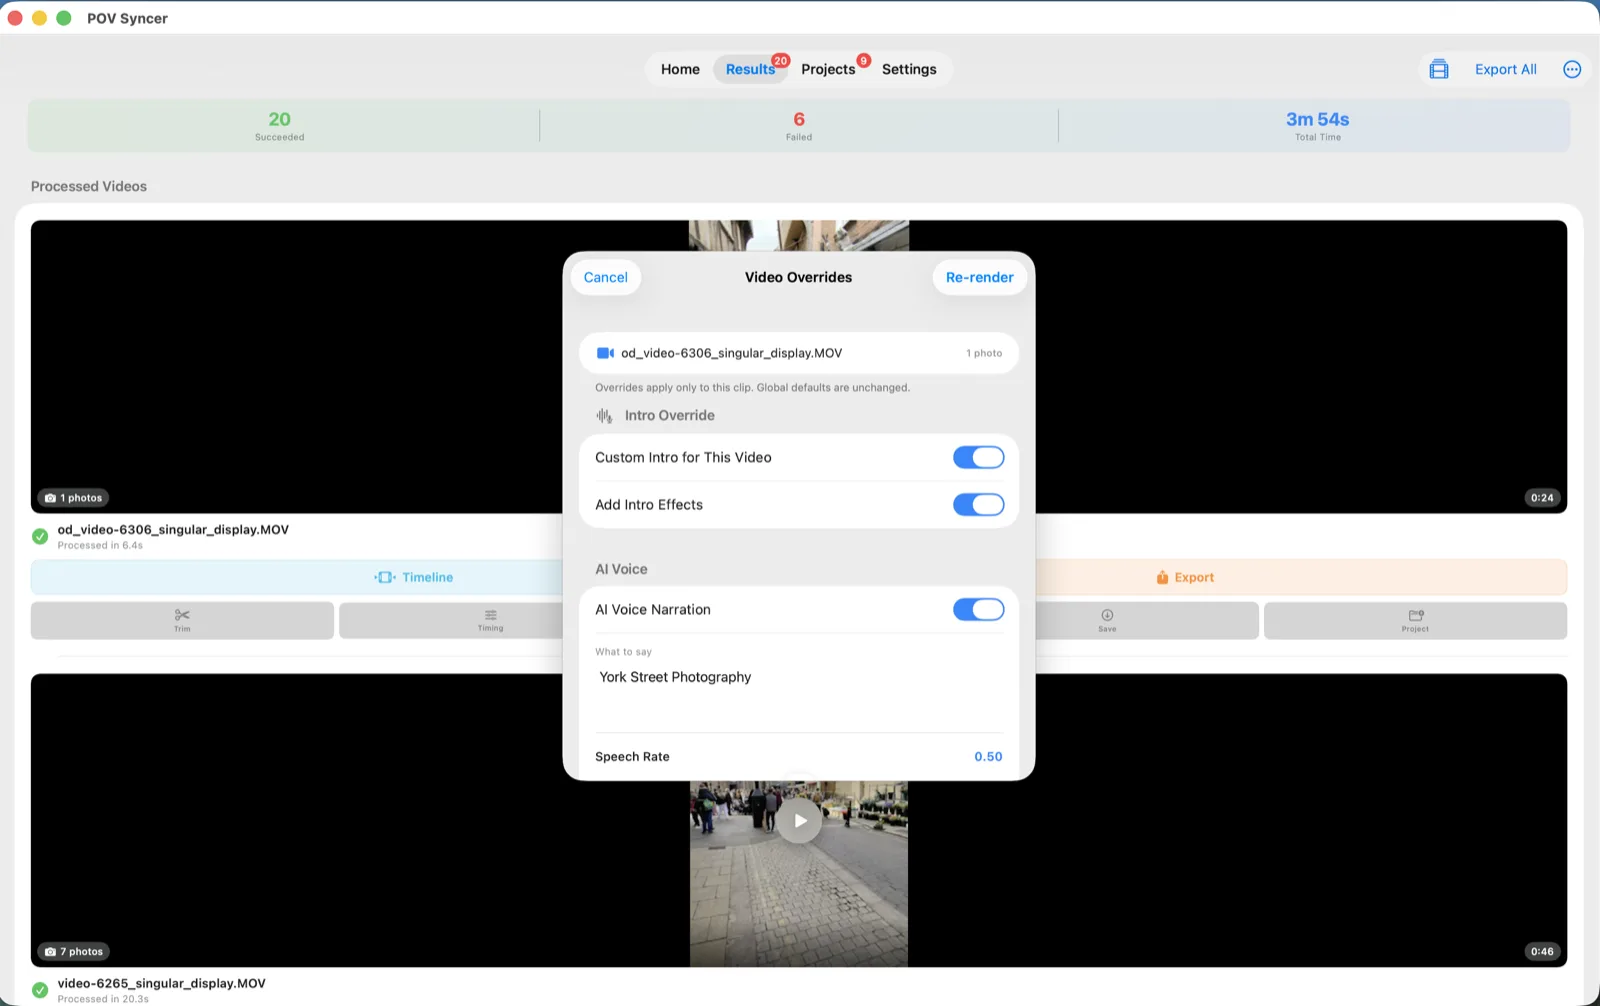Click the Intro Override waveform icon

[604, 416]
